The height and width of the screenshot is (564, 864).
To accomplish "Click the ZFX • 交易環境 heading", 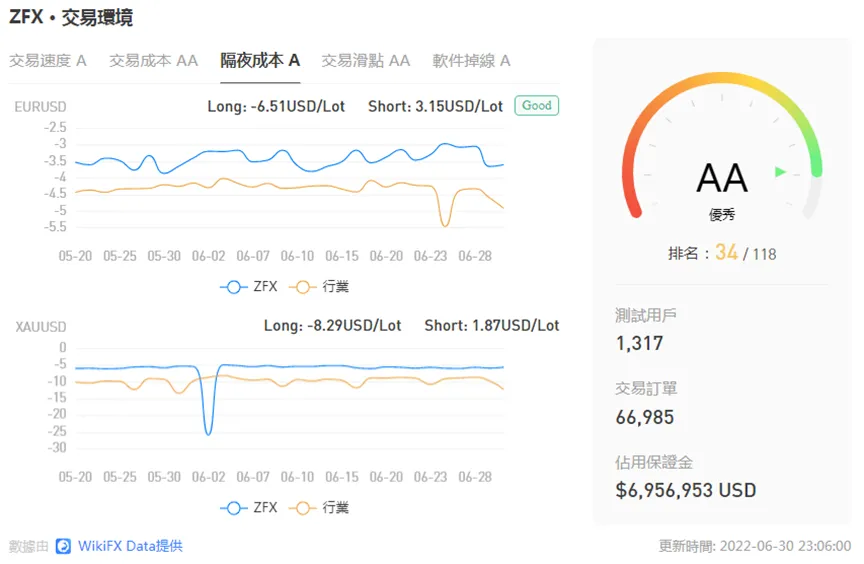I will point(71,17).
